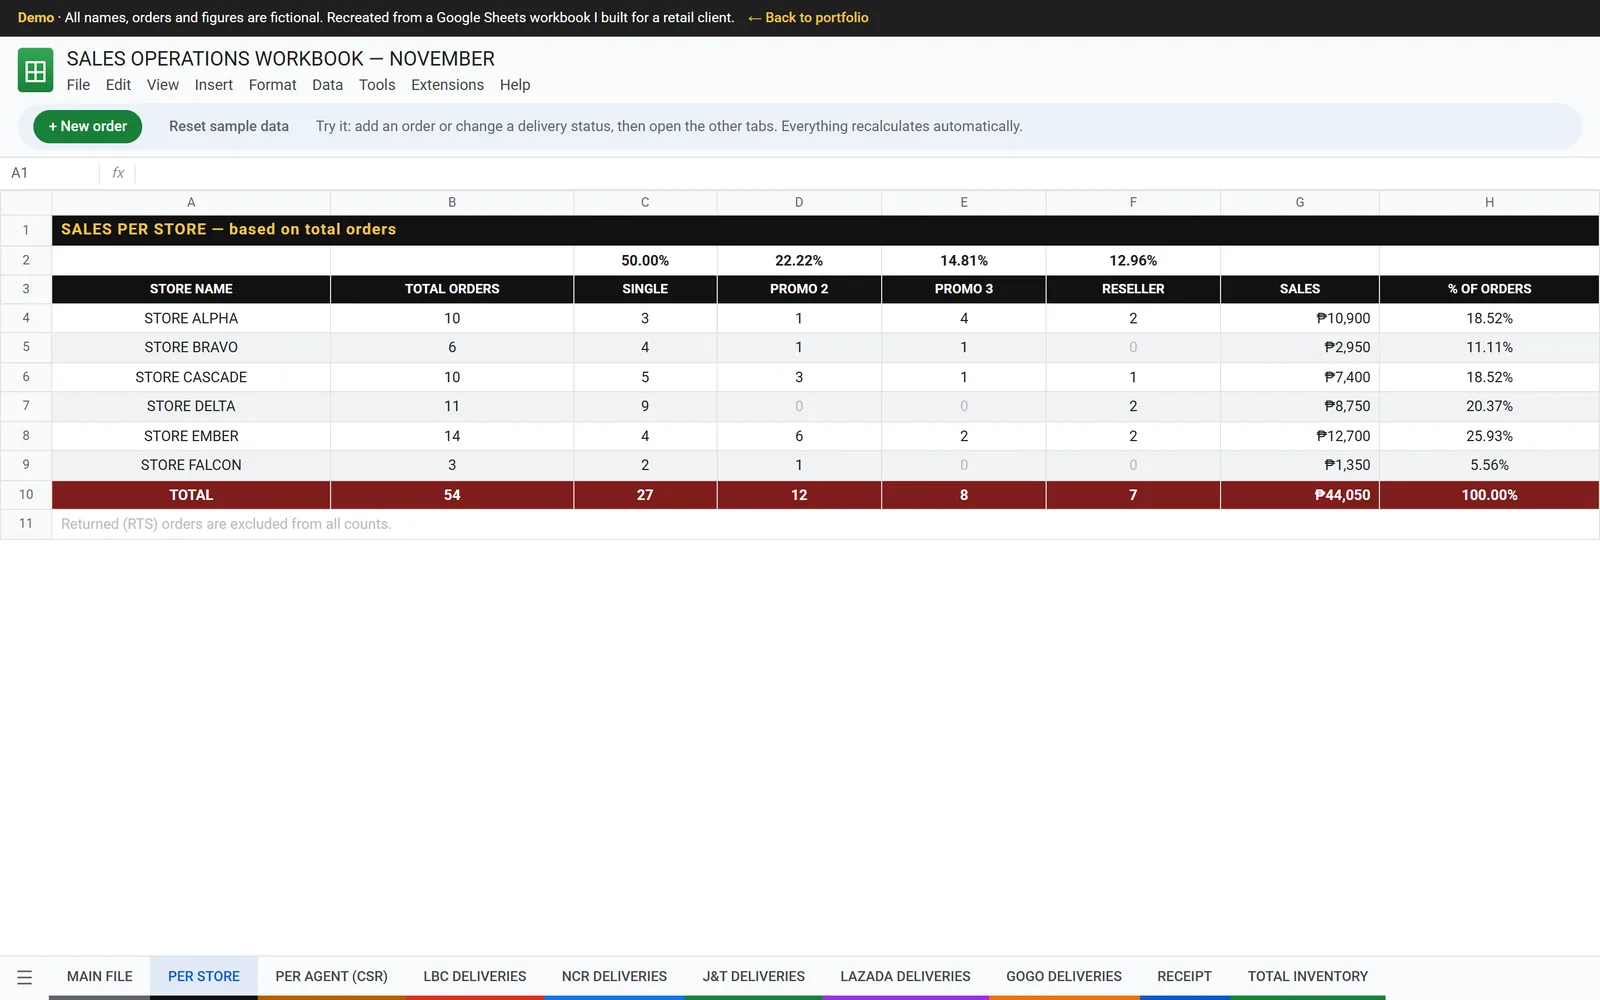
Task: Click the ₱12,700 sales cell
Action: click(x=1300, y=436)
